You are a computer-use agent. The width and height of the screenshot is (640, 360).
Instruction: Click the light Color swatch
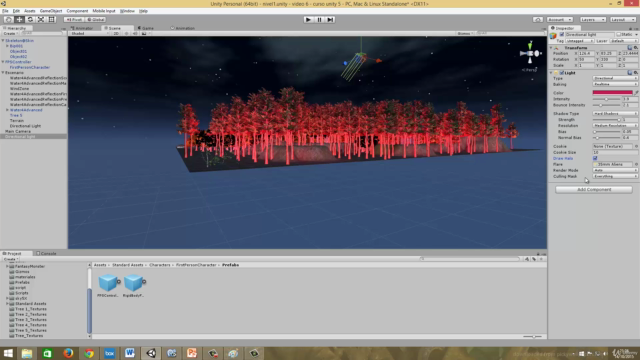point(612,93)
